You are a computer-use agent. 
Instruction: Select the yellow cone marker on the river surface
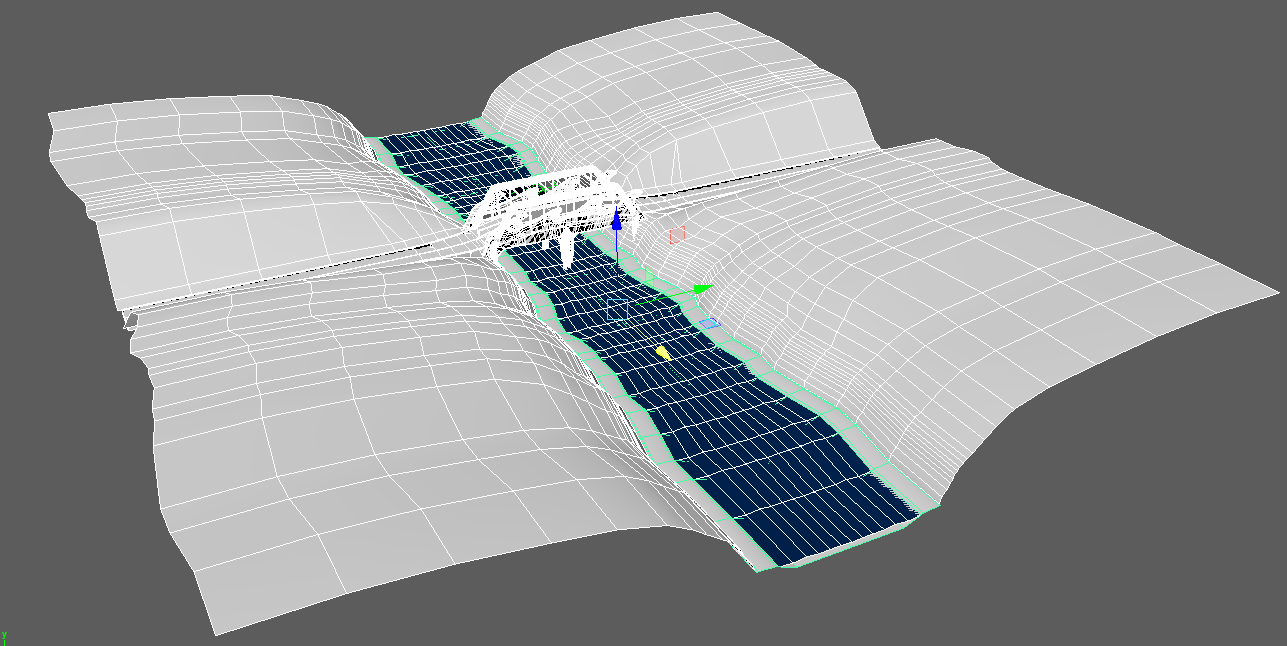coord(663,352)
